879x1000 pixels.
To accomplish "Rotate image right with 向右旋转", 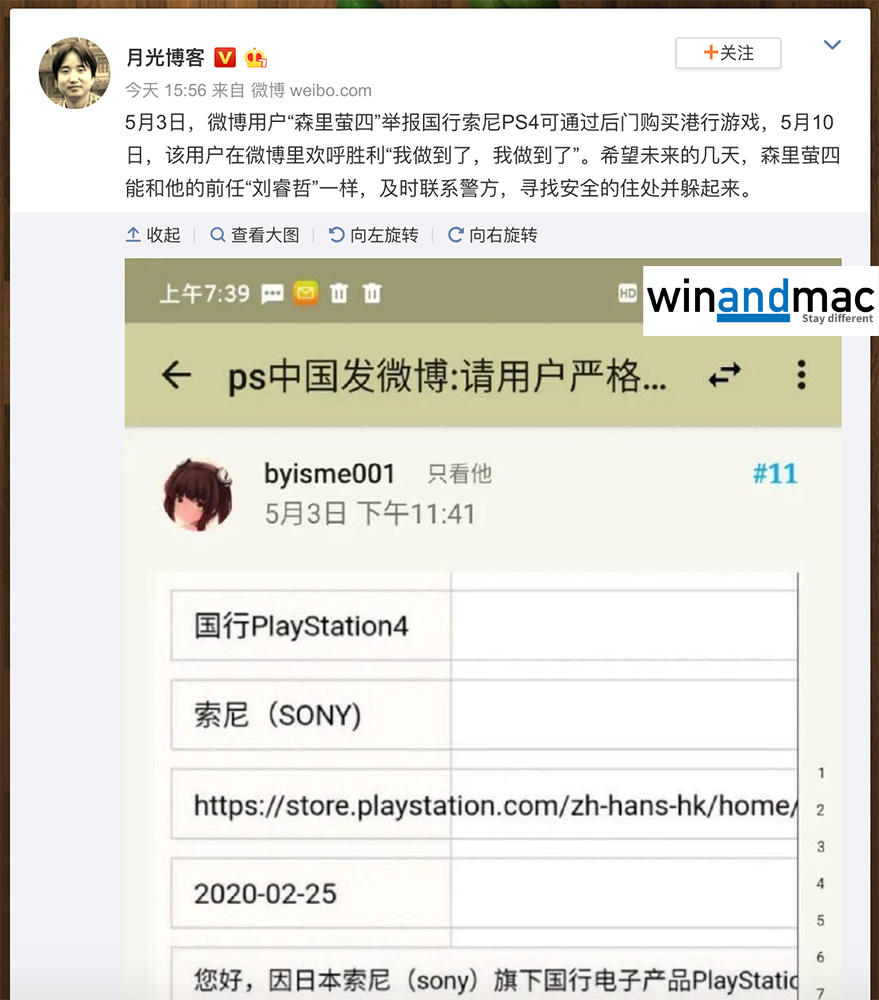I will point(492,235).
